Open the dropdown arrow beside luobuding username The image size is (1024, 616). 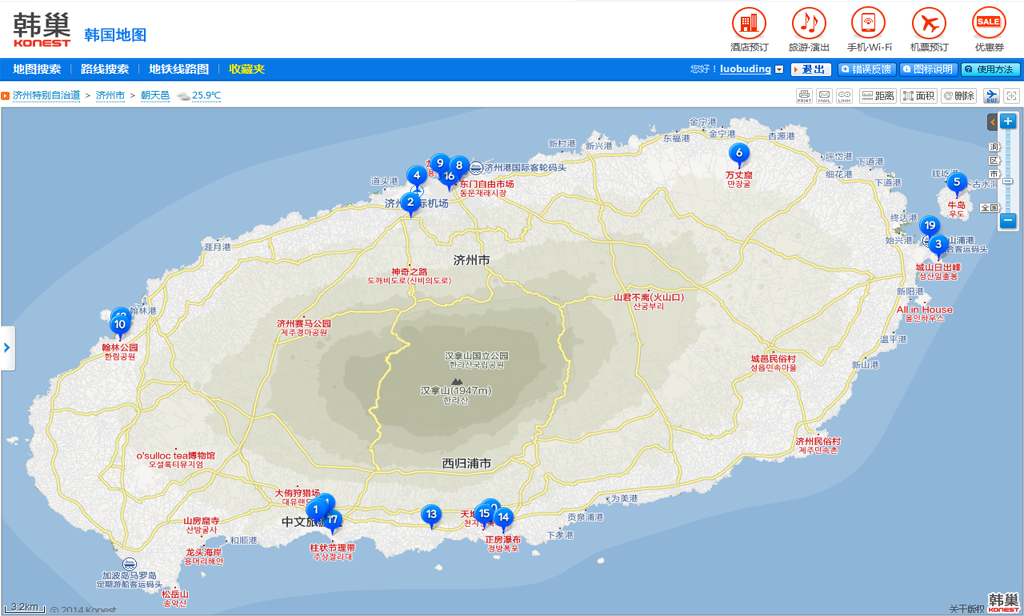(779, 70)
